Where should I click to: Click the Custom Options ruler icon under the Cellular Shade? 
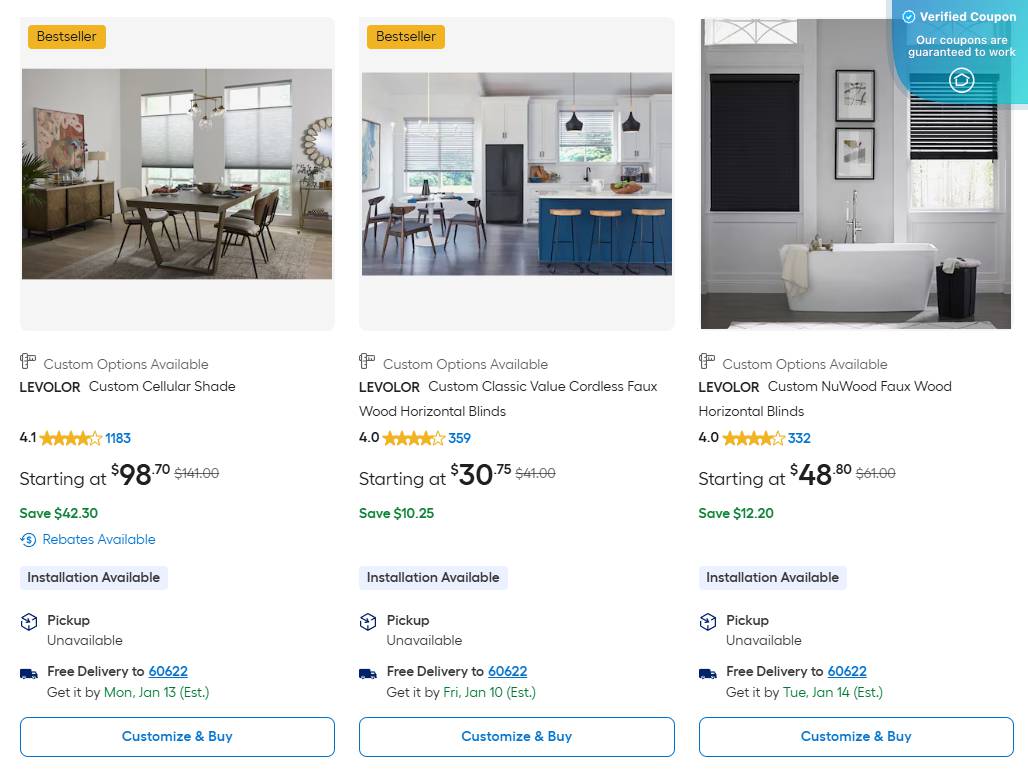[28, 362]
